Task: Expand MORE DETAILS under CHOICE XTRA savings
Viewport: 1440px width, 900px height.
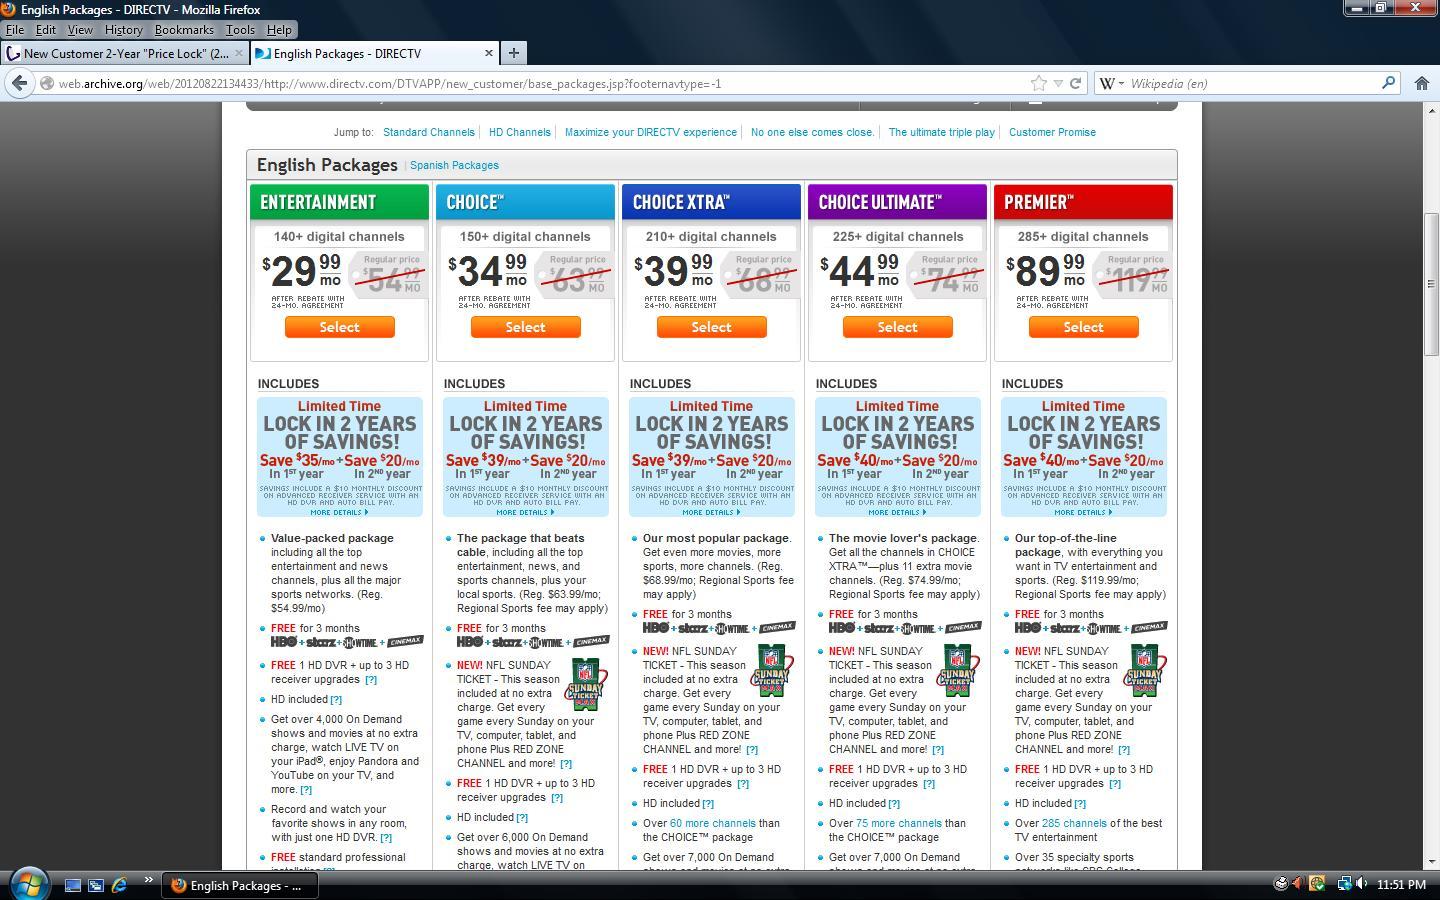Action: point(711,512)
